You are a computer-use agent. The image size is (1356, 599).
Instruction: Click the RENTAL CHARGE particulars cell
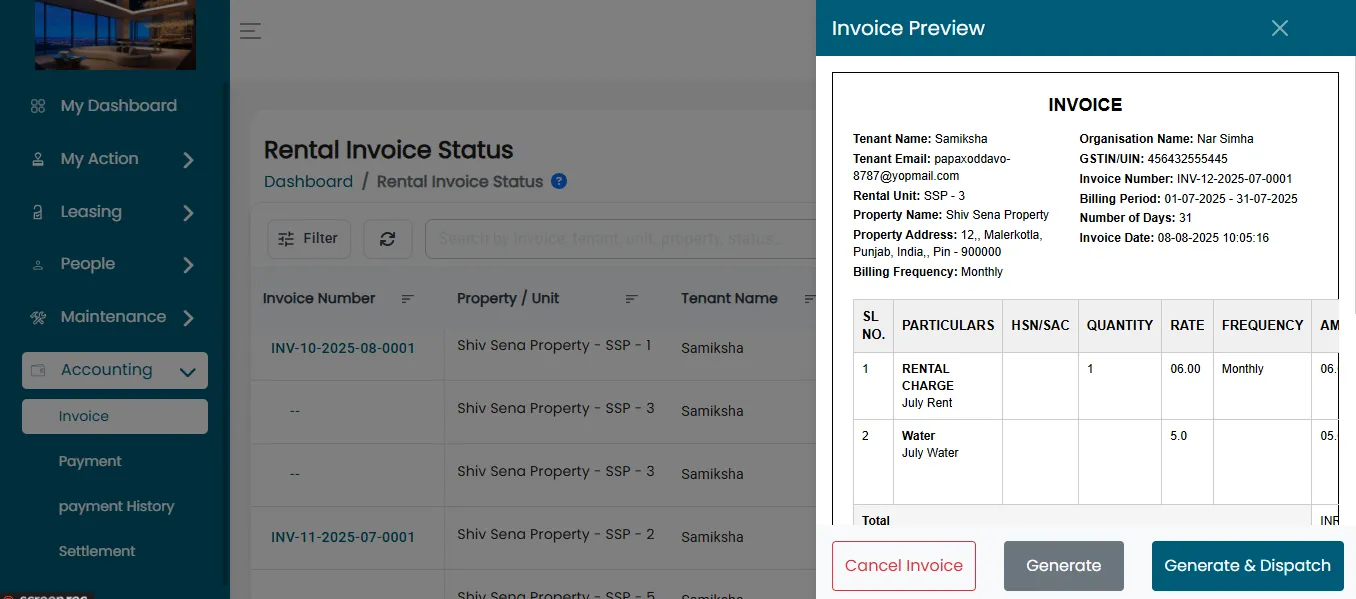click(x=948, y=386)
